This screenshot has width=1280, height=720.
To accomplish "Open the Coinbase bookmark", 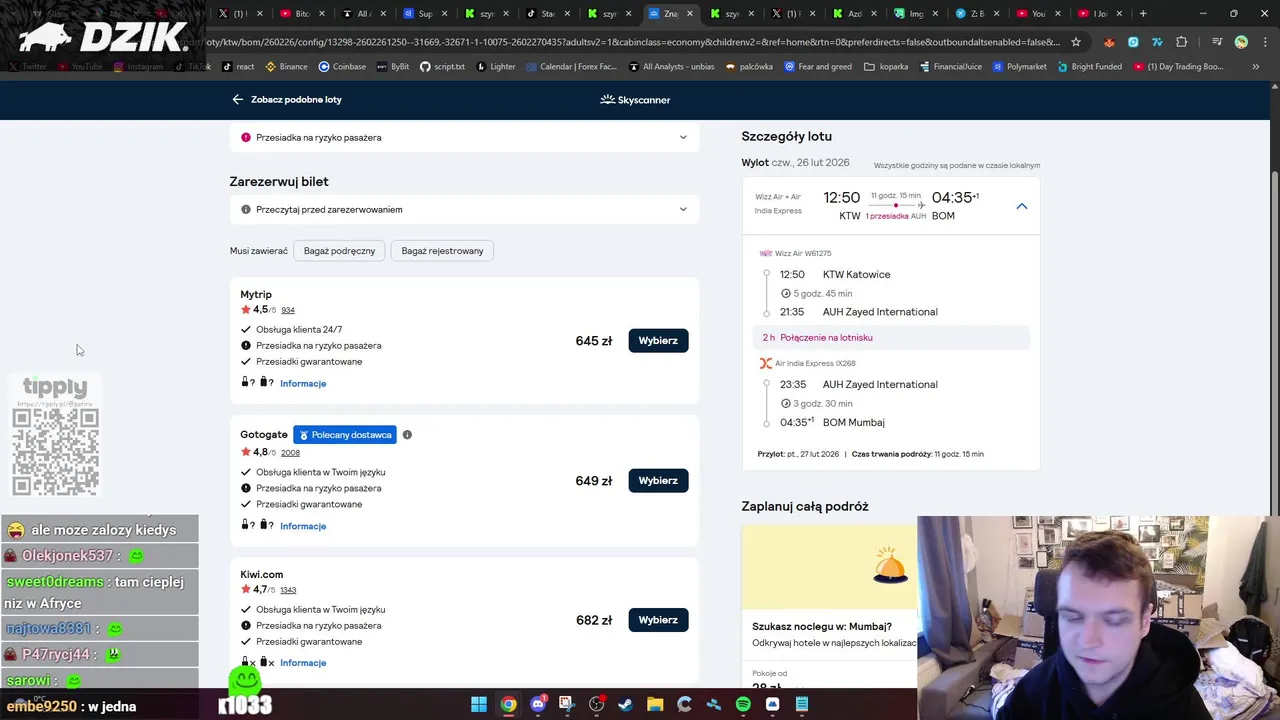I will click(342, 67).
